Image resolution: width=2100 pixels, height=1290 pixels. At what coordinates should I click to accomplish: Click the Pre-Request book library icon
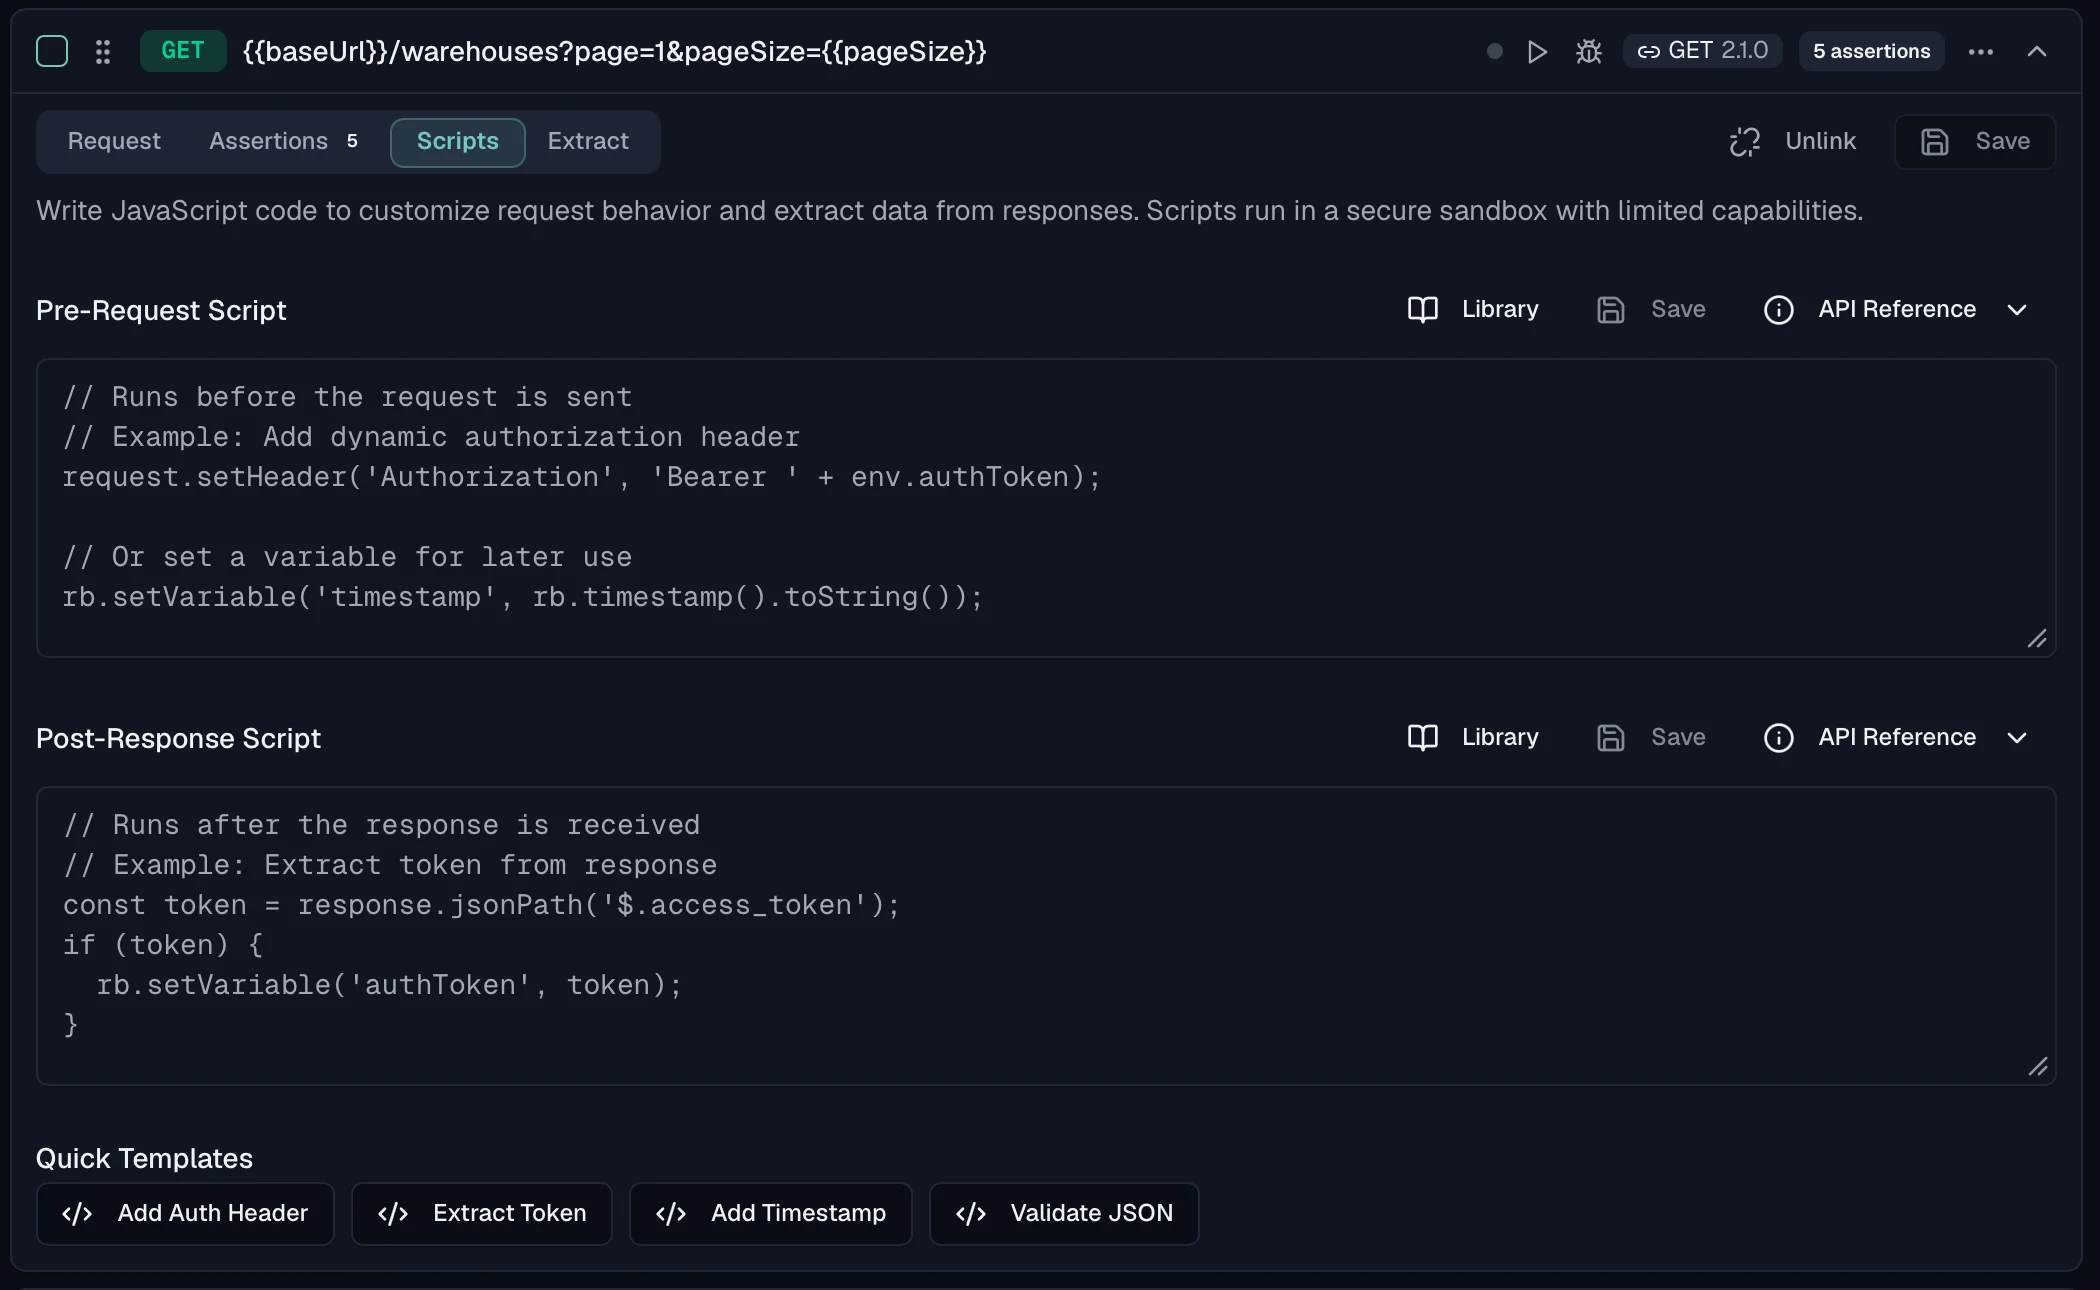[x=1422, y=309]
